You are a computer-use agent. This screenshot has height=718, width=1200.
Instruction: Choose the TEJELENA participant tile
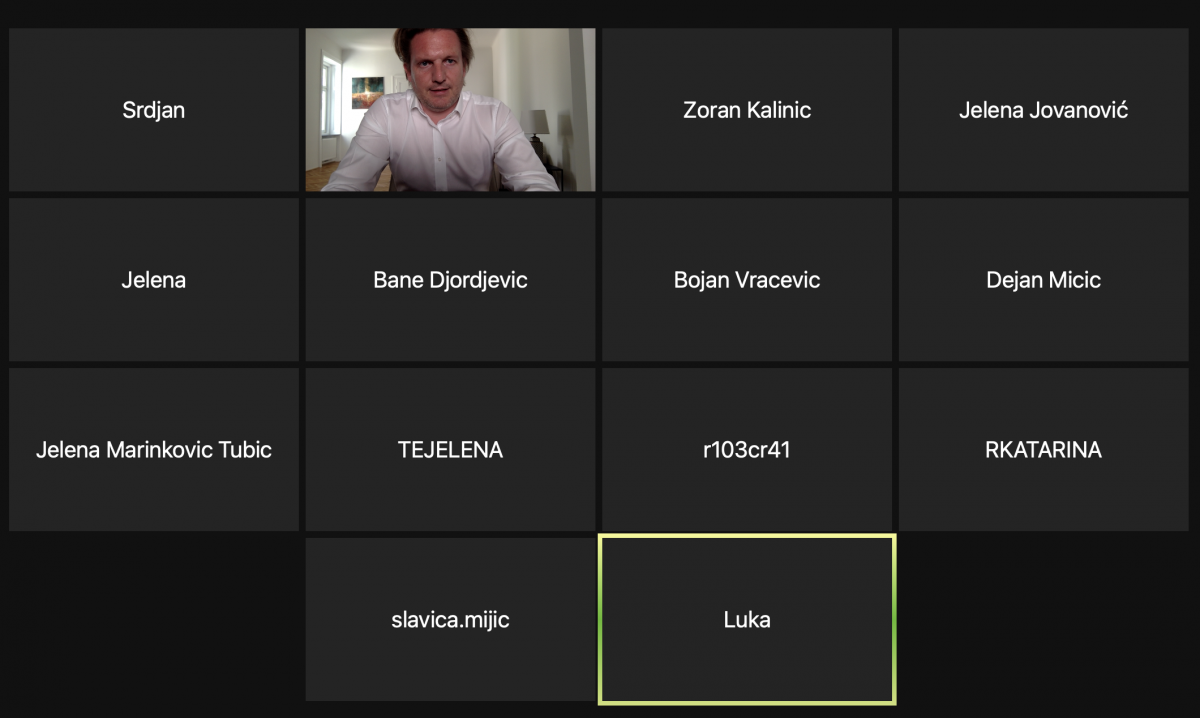pos(450,450)
